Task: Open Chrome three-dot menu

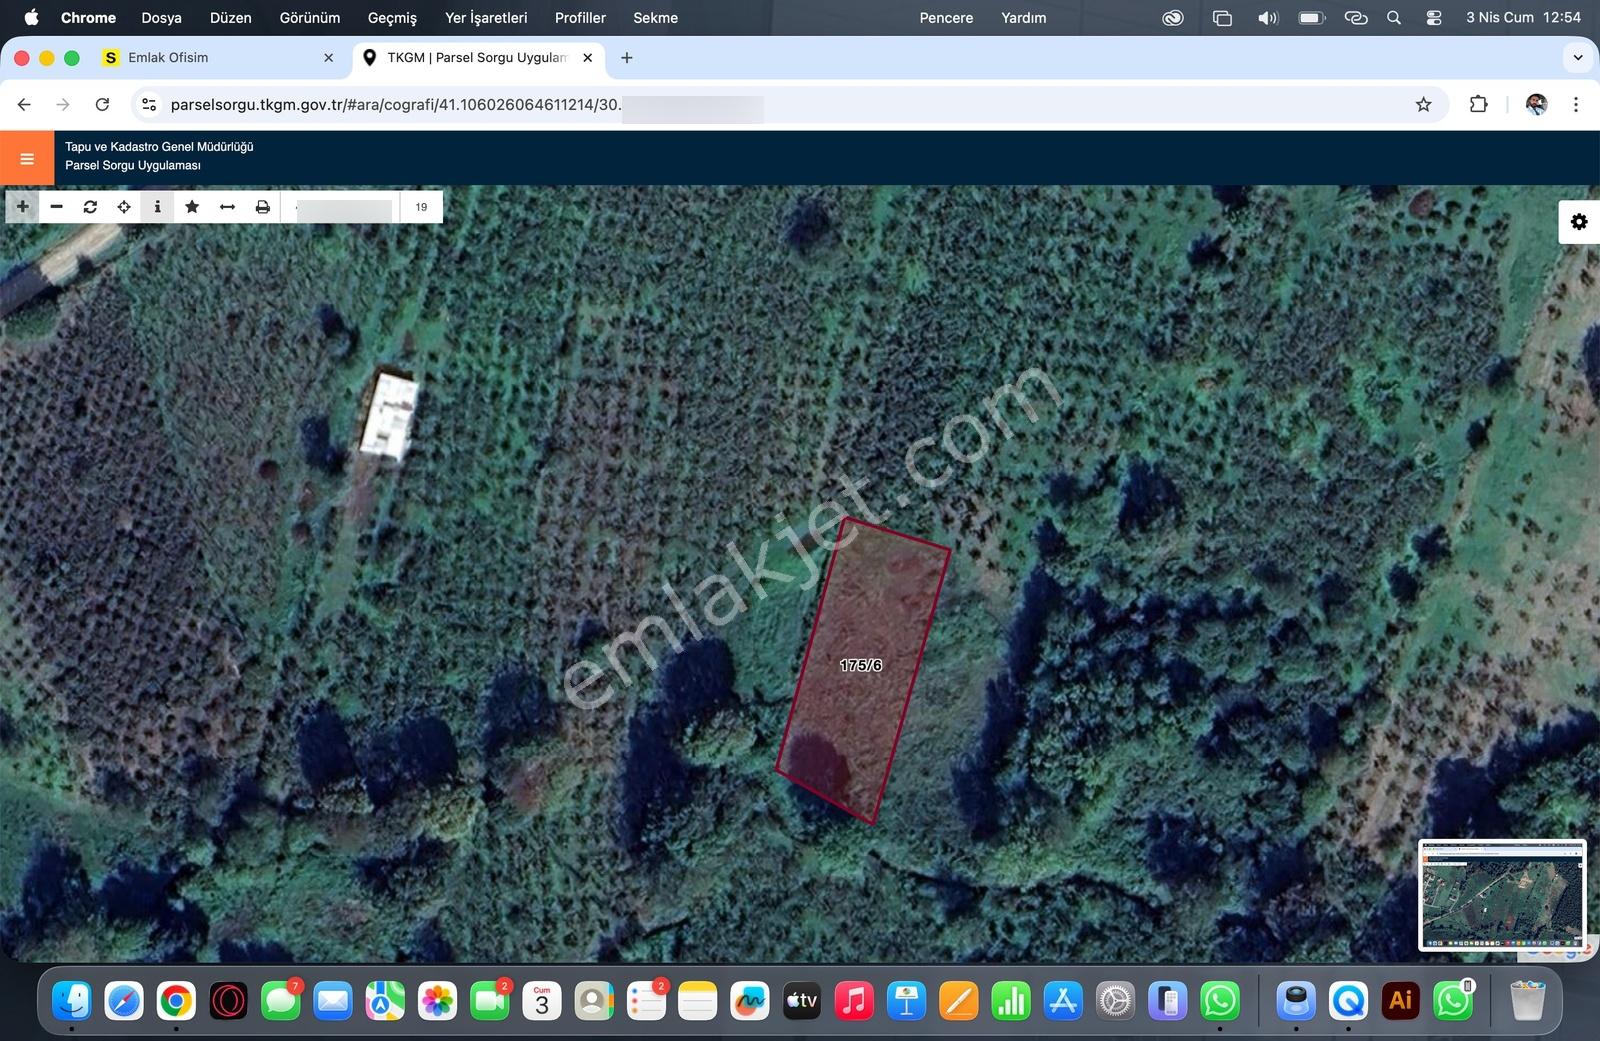Action: click(x=1576, y=104)
